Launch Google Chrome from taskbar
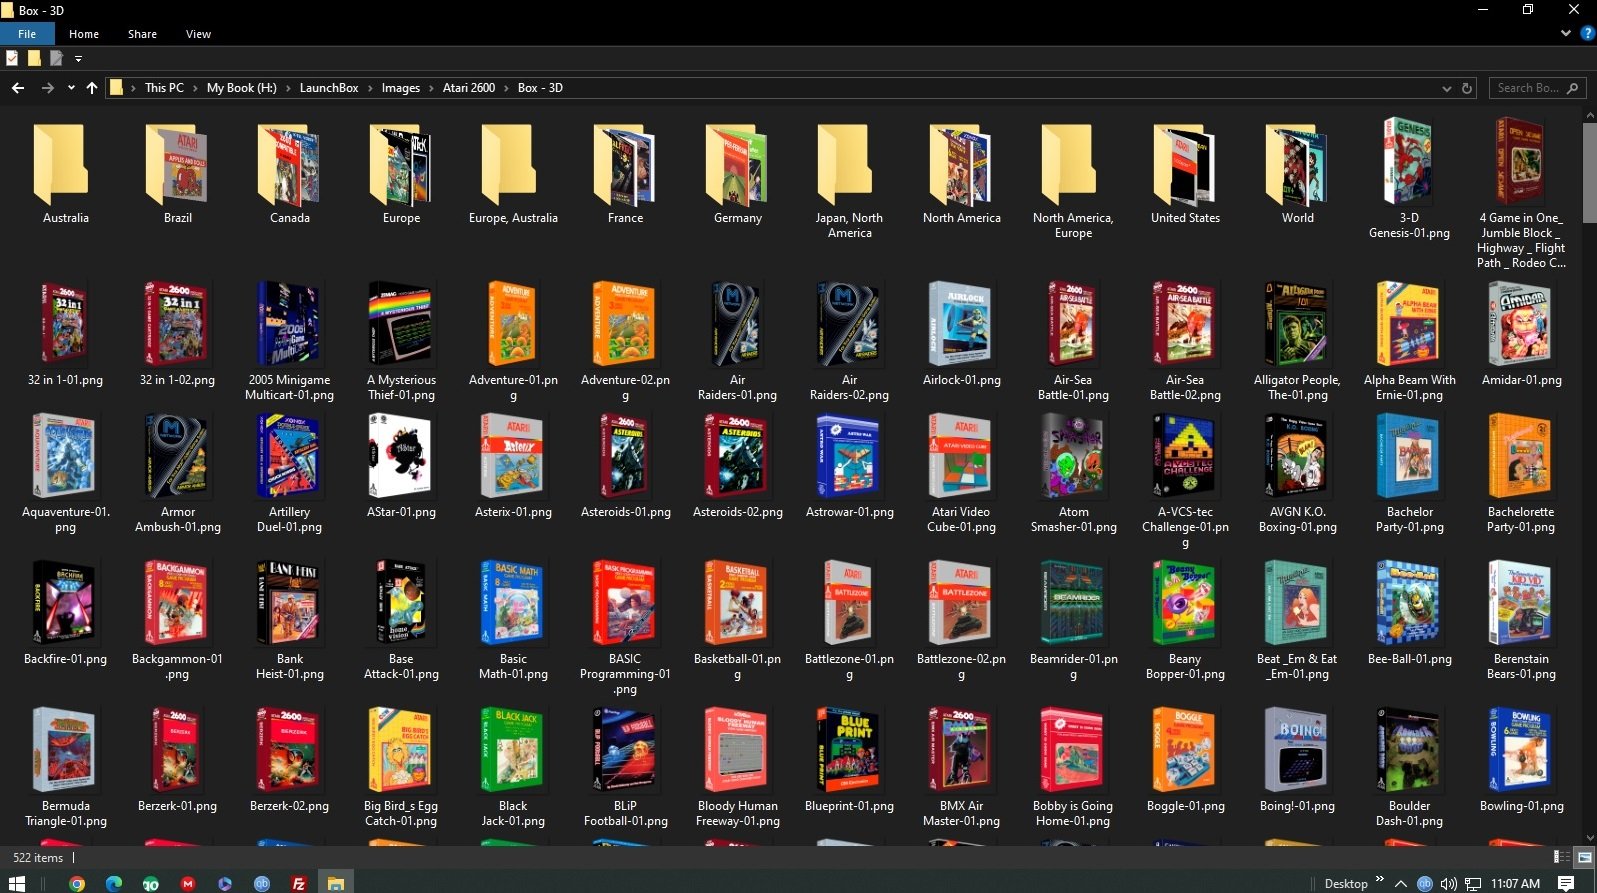Viewport: 1597px width, 893px height. pyautogui.click(x=77, y=883)
